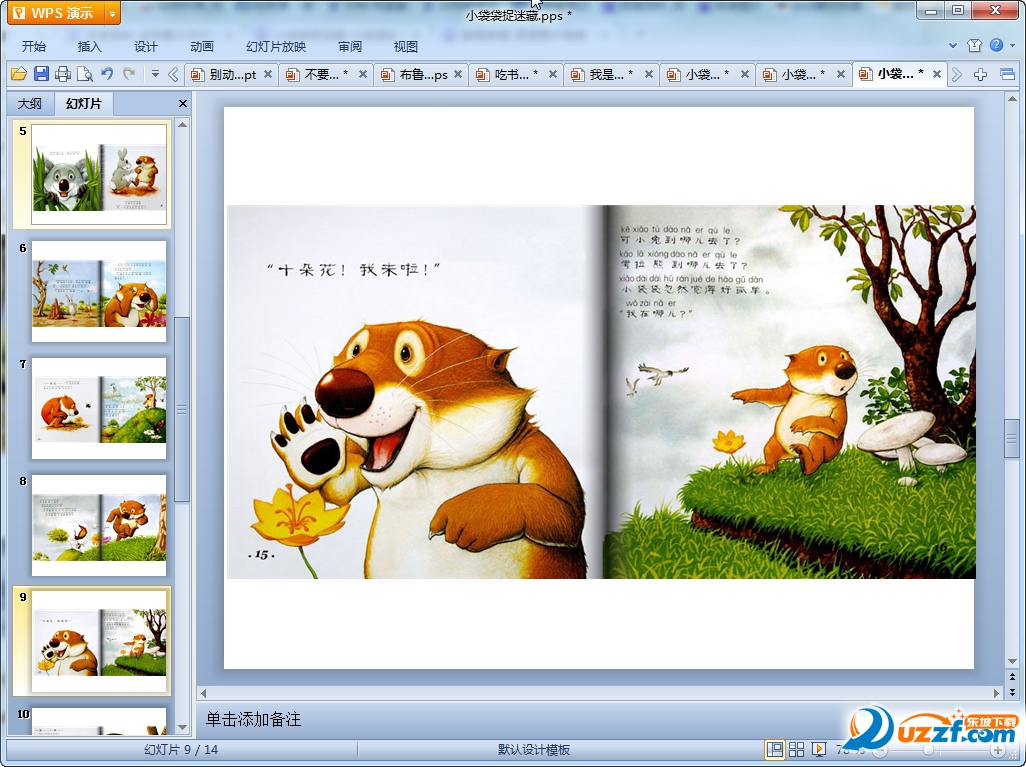Click main editor scroll down arrow
Screen dimensions: 1026x767
click(1012, 661)
